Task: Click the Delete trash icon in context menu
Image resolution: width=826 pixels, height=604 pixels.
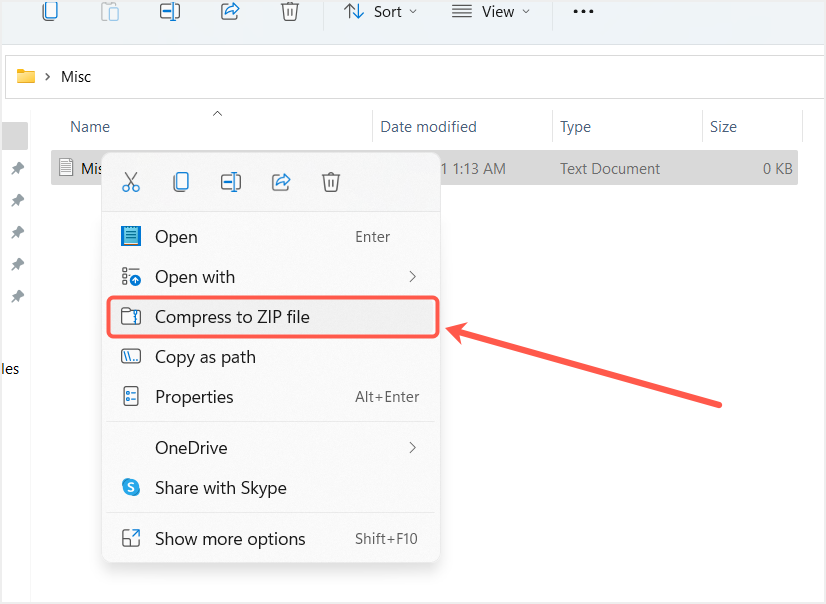Action: 331,182
